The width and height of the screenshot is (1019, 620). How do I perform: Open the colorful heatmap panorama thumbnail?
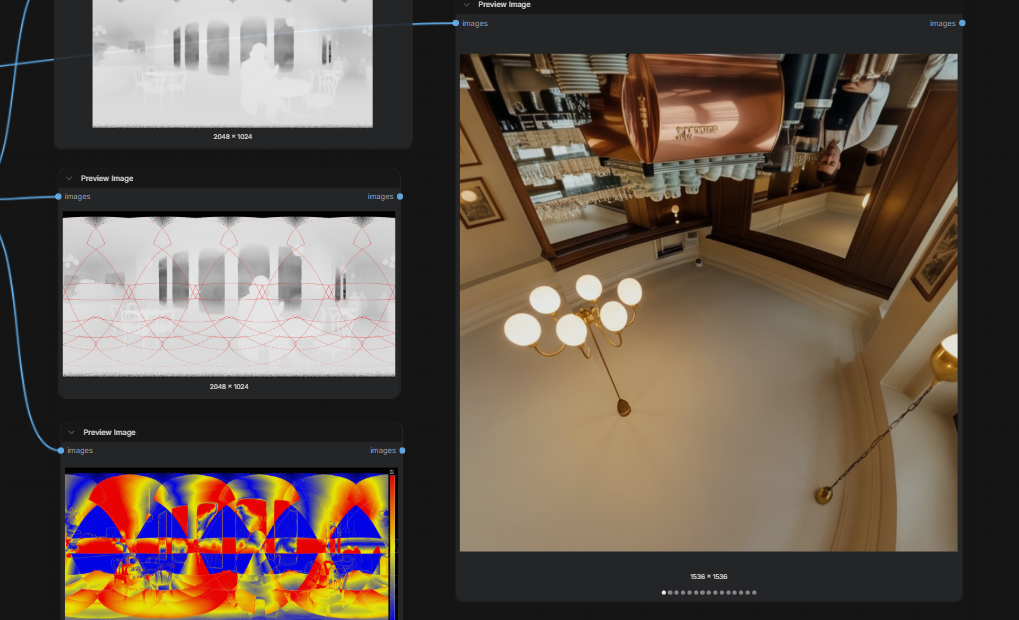tap(229, 544)
